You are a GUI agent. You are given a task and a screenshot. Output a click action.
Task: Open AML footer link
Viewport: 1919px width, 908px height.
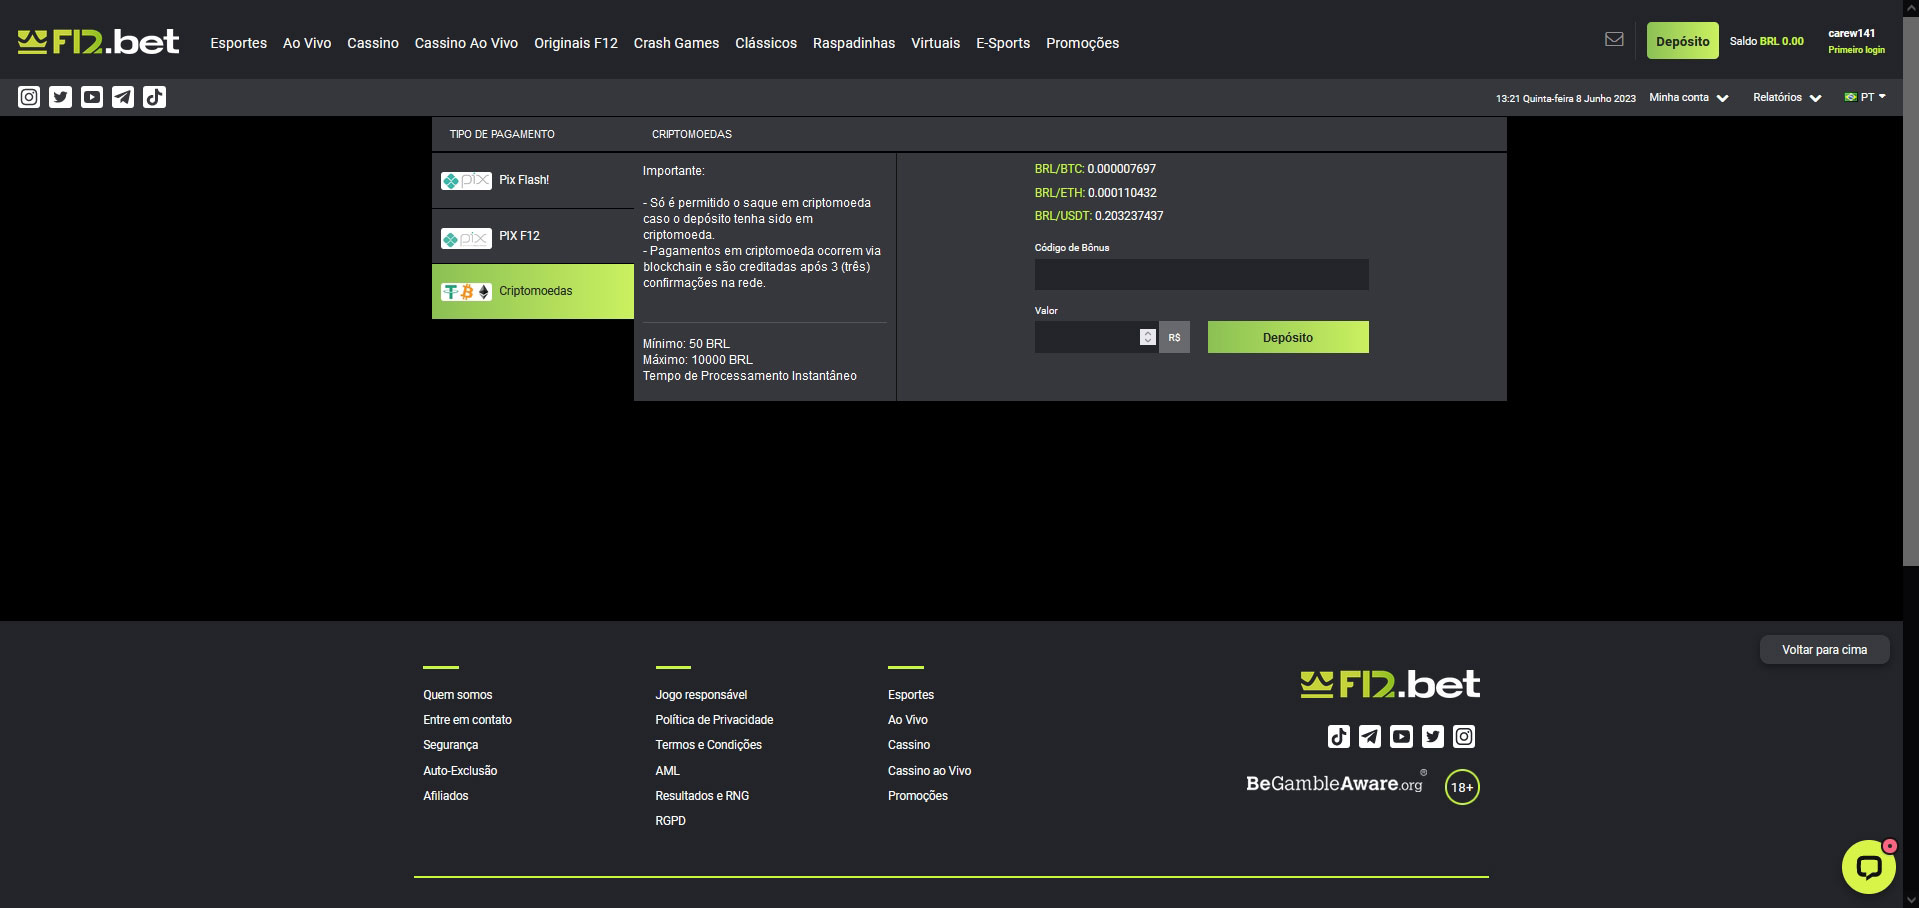click(x=667, y=771)
